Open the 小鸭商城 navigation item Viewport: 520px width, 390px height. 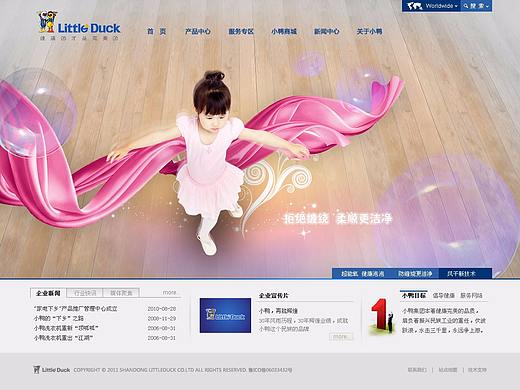(284, 31)
